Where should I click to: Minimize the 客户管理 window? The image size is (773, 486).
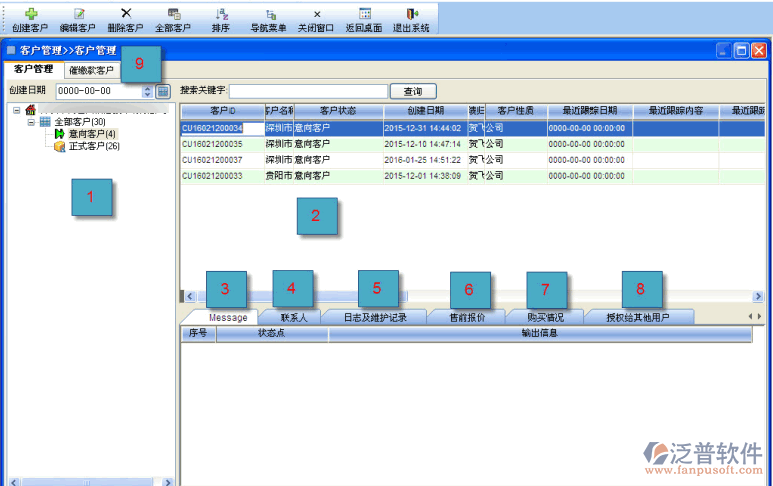(724, 50)
